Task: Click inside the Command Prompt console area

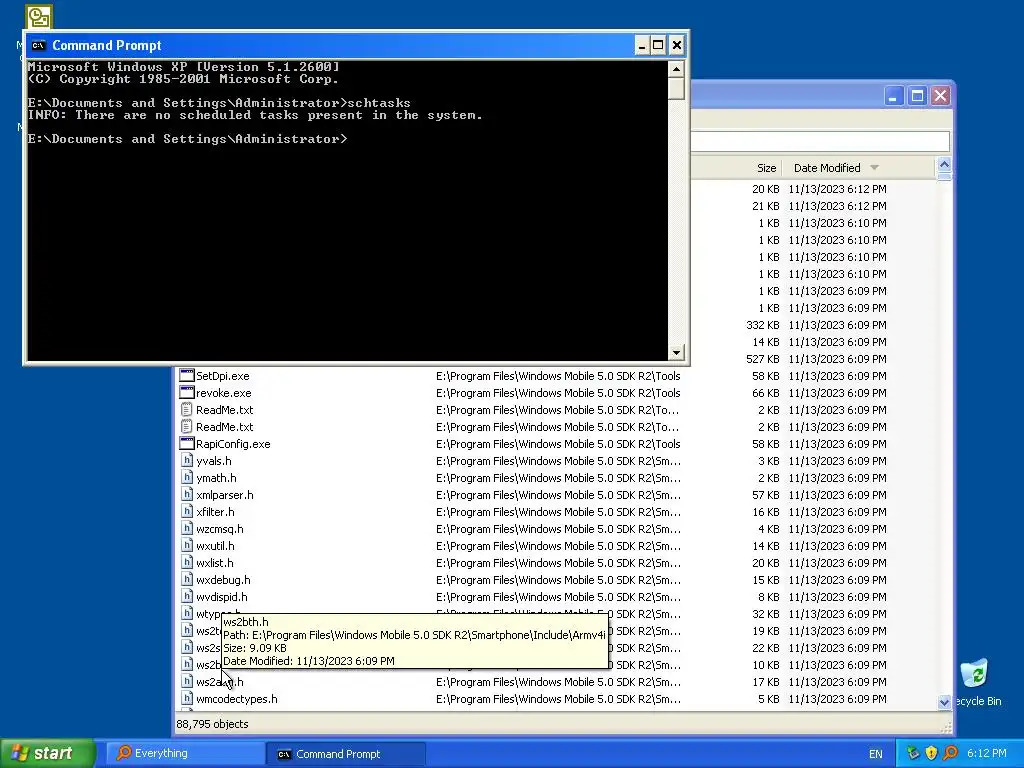Action: pos(347,210)
